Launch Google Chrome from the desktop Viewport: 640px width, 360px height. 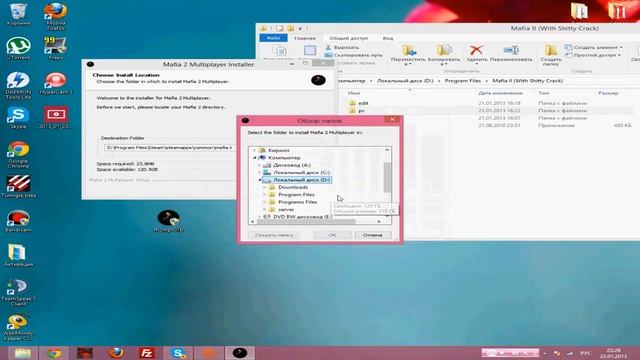pos(18,154)
